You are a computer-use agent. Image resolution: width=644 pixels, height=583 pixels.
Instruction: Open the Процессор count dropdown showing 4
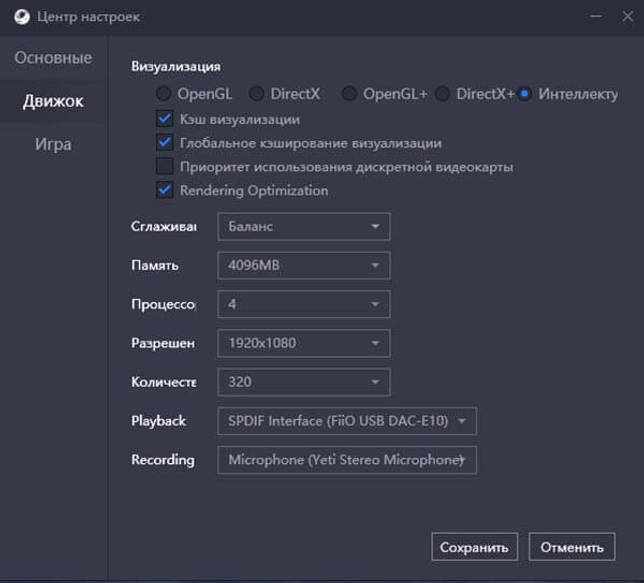pos(304,304)
